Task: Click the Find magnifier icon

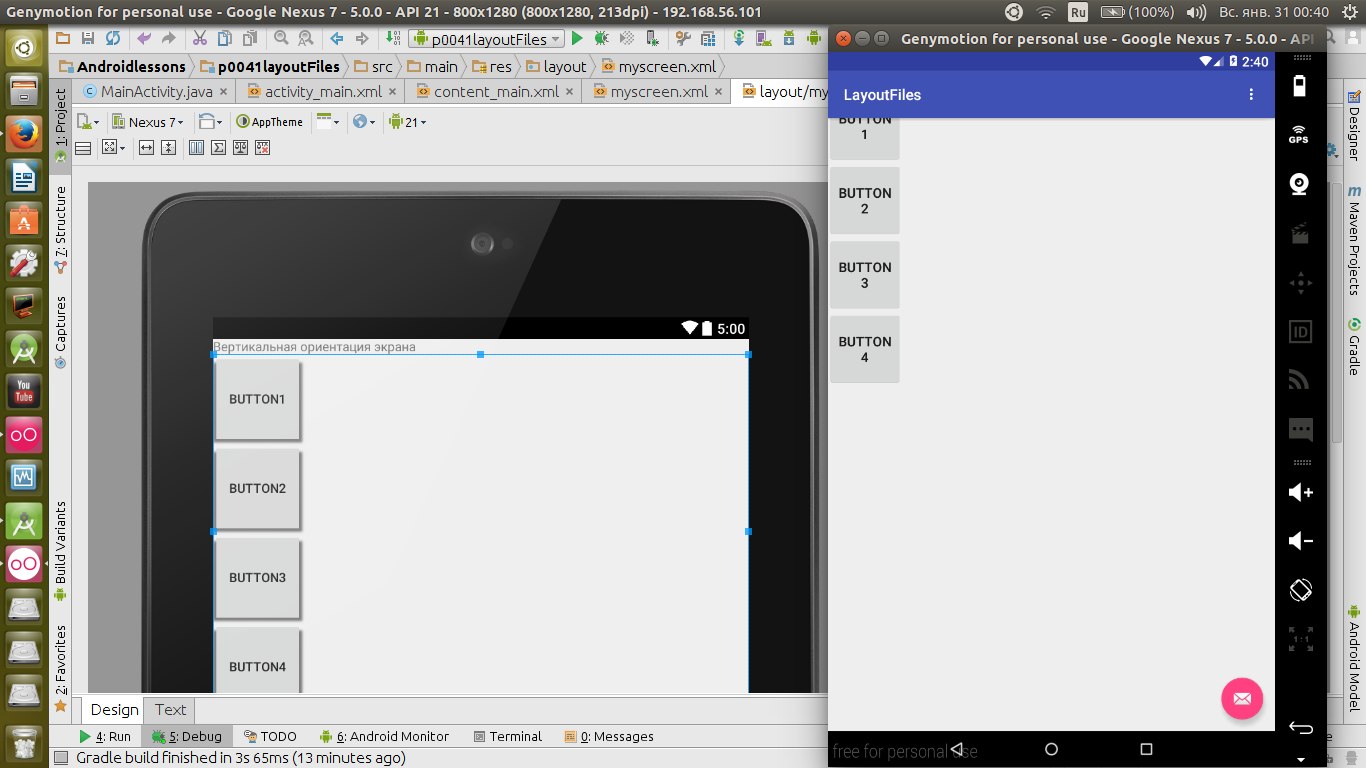Action: (x=281, y=38)
